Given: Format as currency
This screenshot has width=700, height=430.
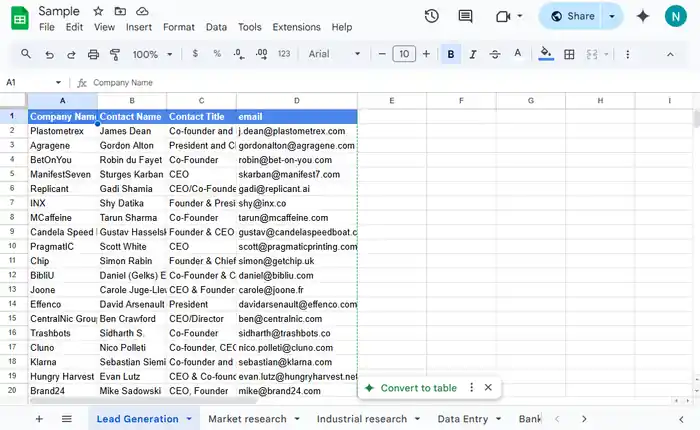Looking at the screenshot, I should point(195,54).
